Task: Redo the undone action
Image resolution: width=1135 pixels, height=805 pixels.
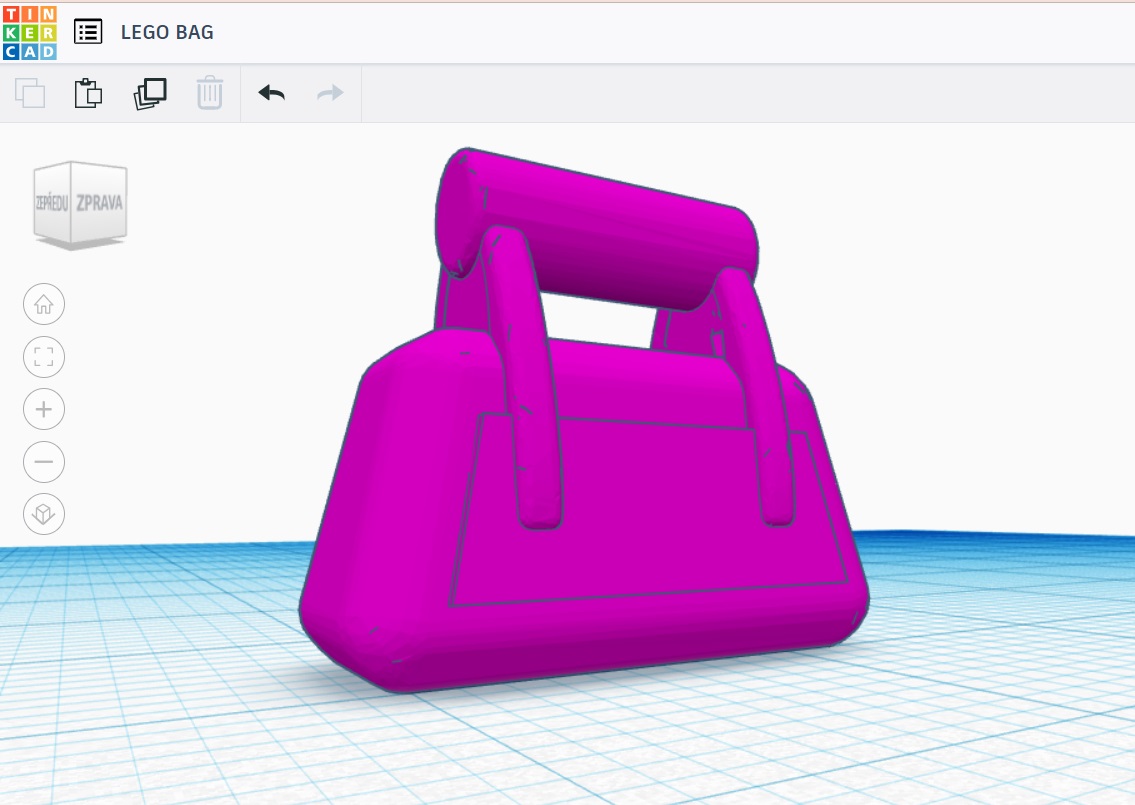Action: click(x=330, y=93)
